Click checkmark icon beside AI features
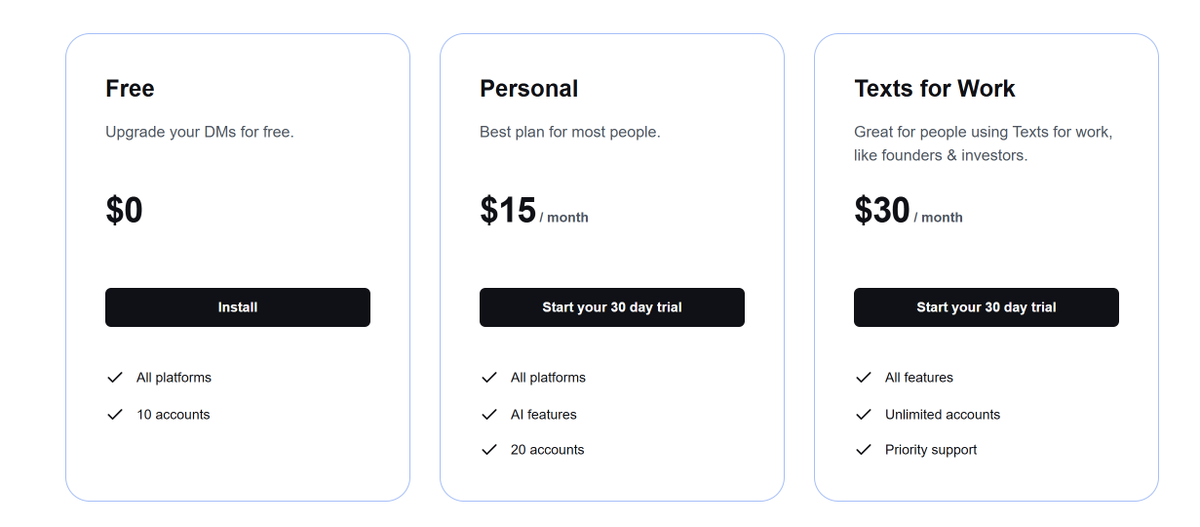The height and width of the screenshot is (527, 1200). (x=489, y=414)
